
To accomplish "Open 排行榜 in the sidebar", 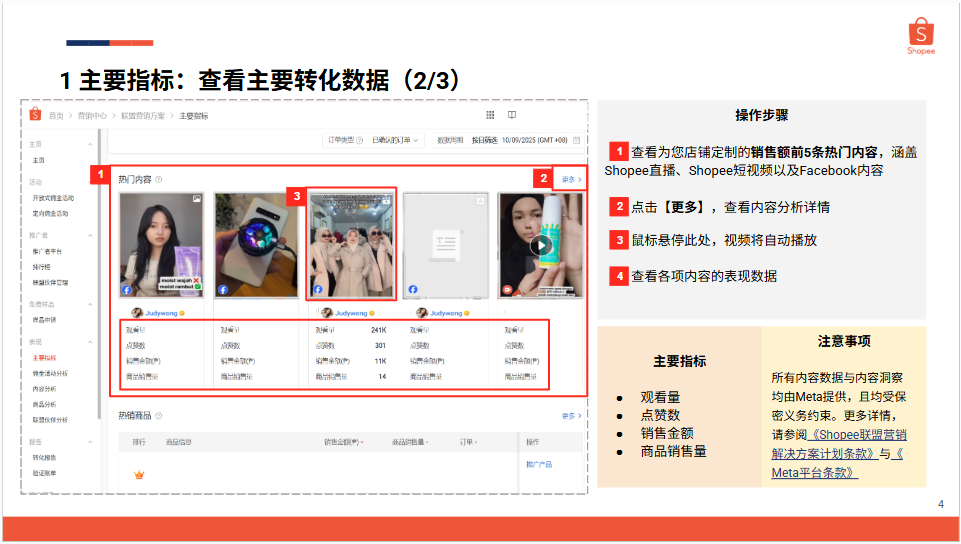I will (x=42, y=267).
